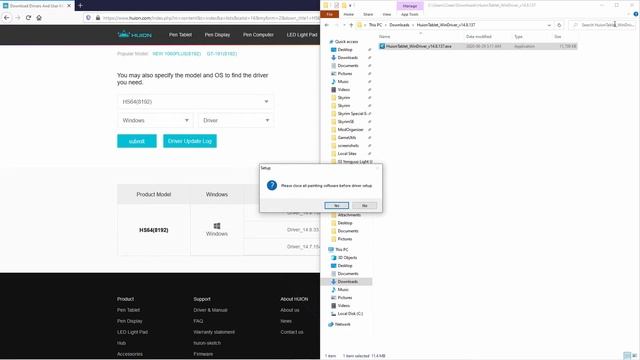Click the Explorer back arrow
The height and width of the screenshot is (360, 640).
pos(327,25)
